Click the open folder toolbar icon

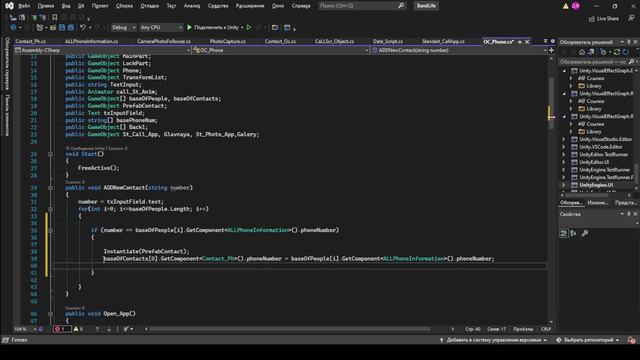[53, 27]
